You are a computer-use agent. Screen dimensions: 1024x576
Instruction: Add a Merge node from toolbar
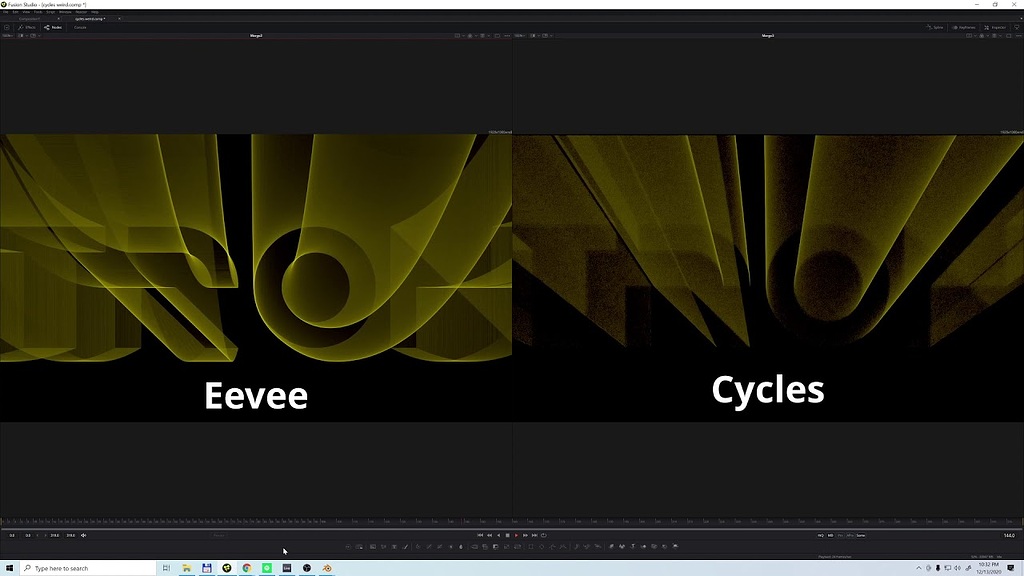(x=474, y=547)
